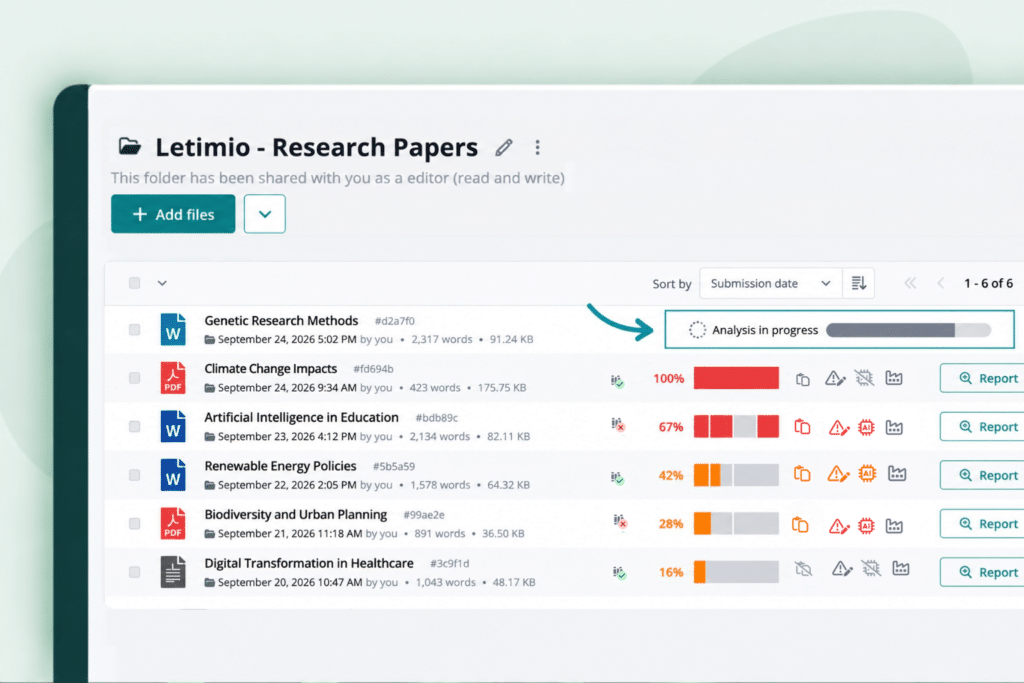Click orange copy-paste icon in Artificial Intelligence row
The image size is (1024, 683).
[x=802, y=427]
